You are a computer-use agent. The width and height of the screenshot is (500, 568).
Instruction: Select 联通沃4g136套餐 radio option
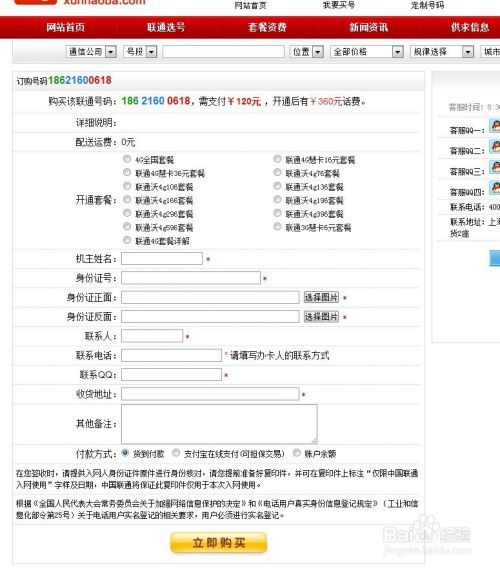277,186
